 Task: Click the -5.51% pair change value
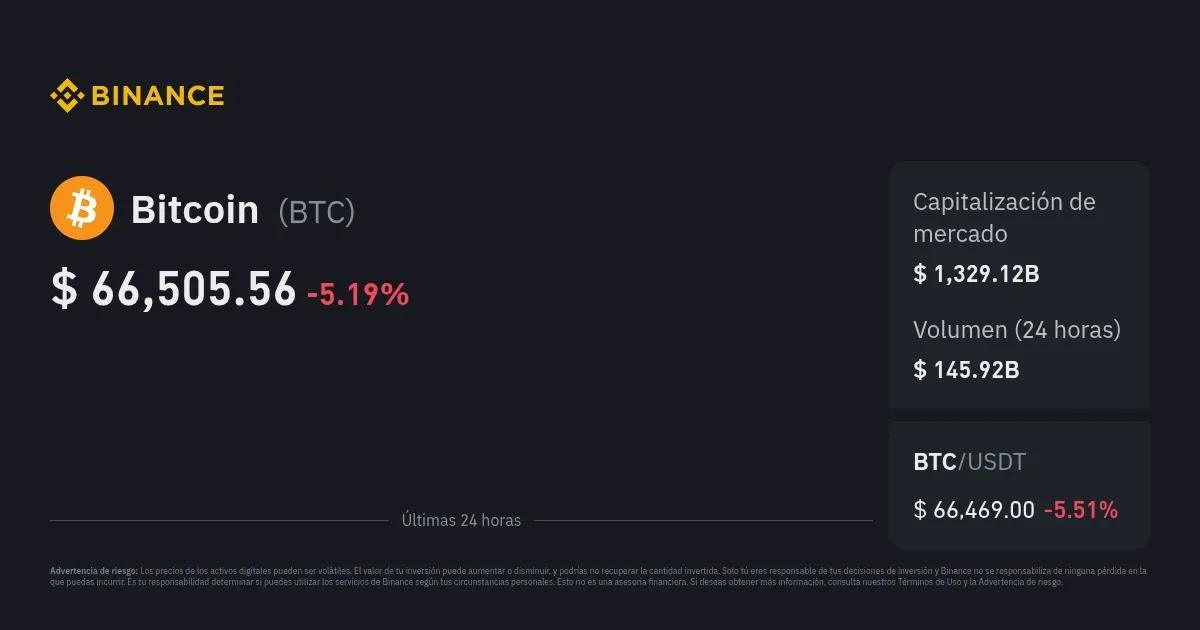click(1081, 510)
